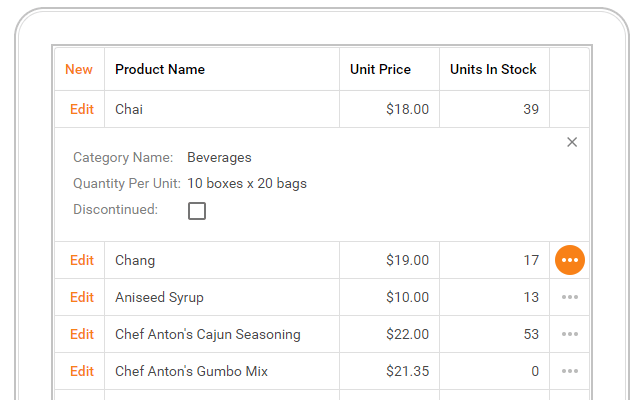The width and height of the screenshot is (640, 400).
Task: Click ellipsis icon for Chef Anton's Cajun Seasoning
Action: (x=570, y=334)
